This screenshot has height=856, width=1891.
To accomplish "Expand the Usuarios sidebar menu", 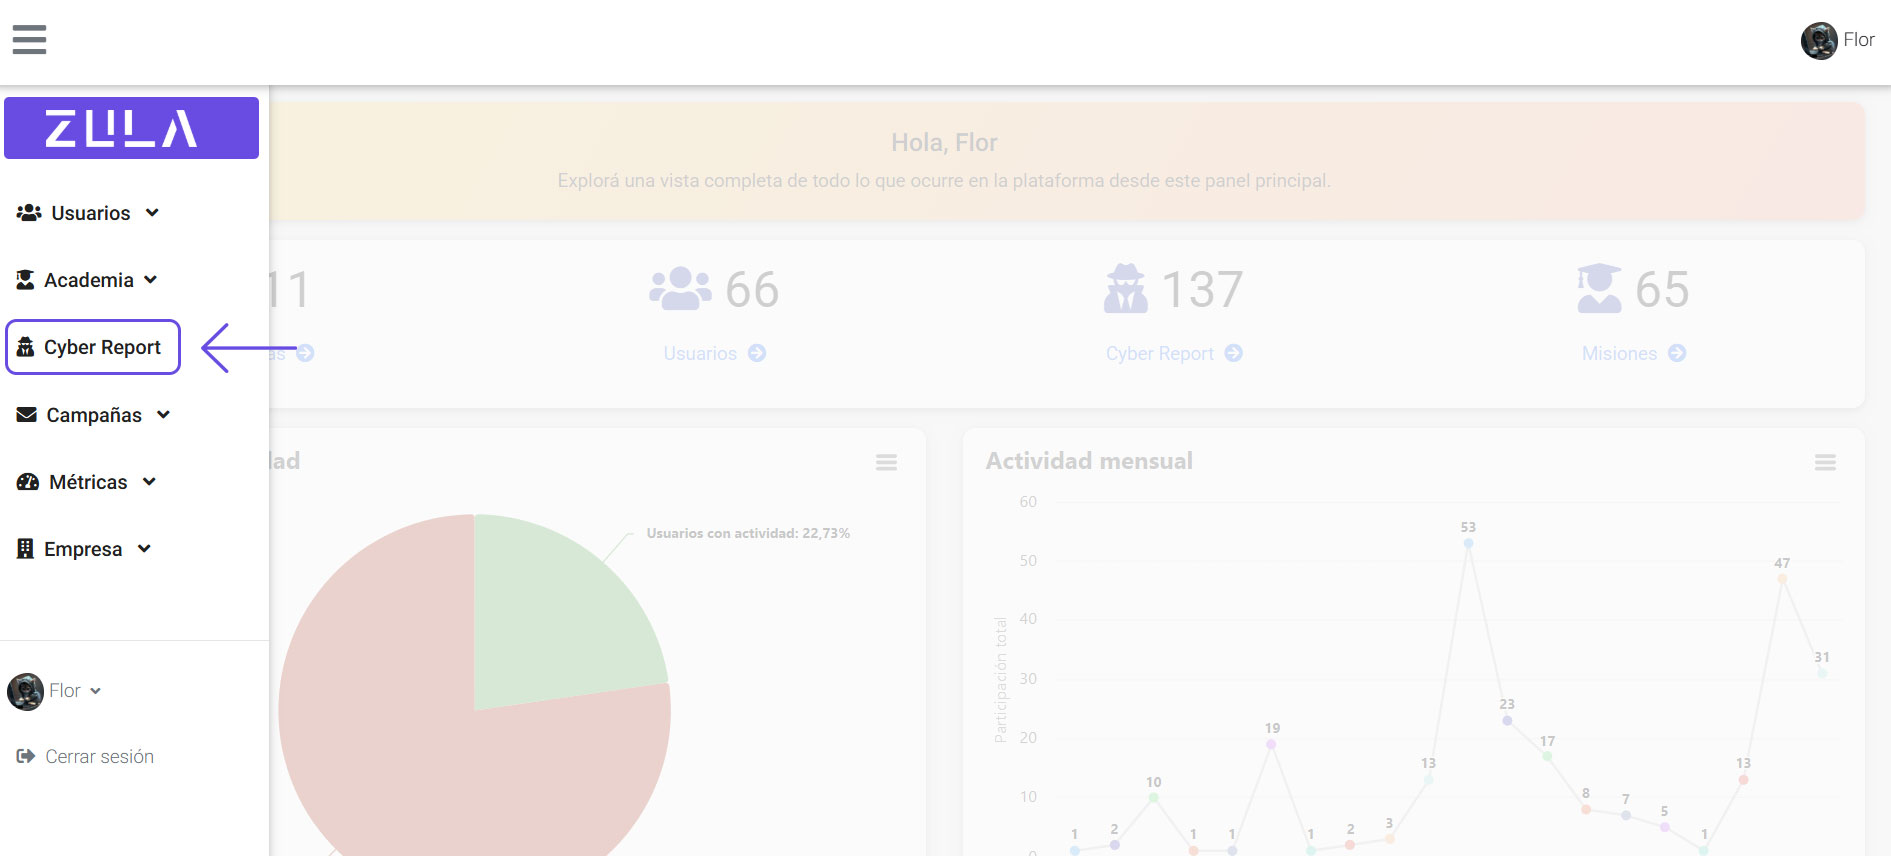I will click(89, 213).
